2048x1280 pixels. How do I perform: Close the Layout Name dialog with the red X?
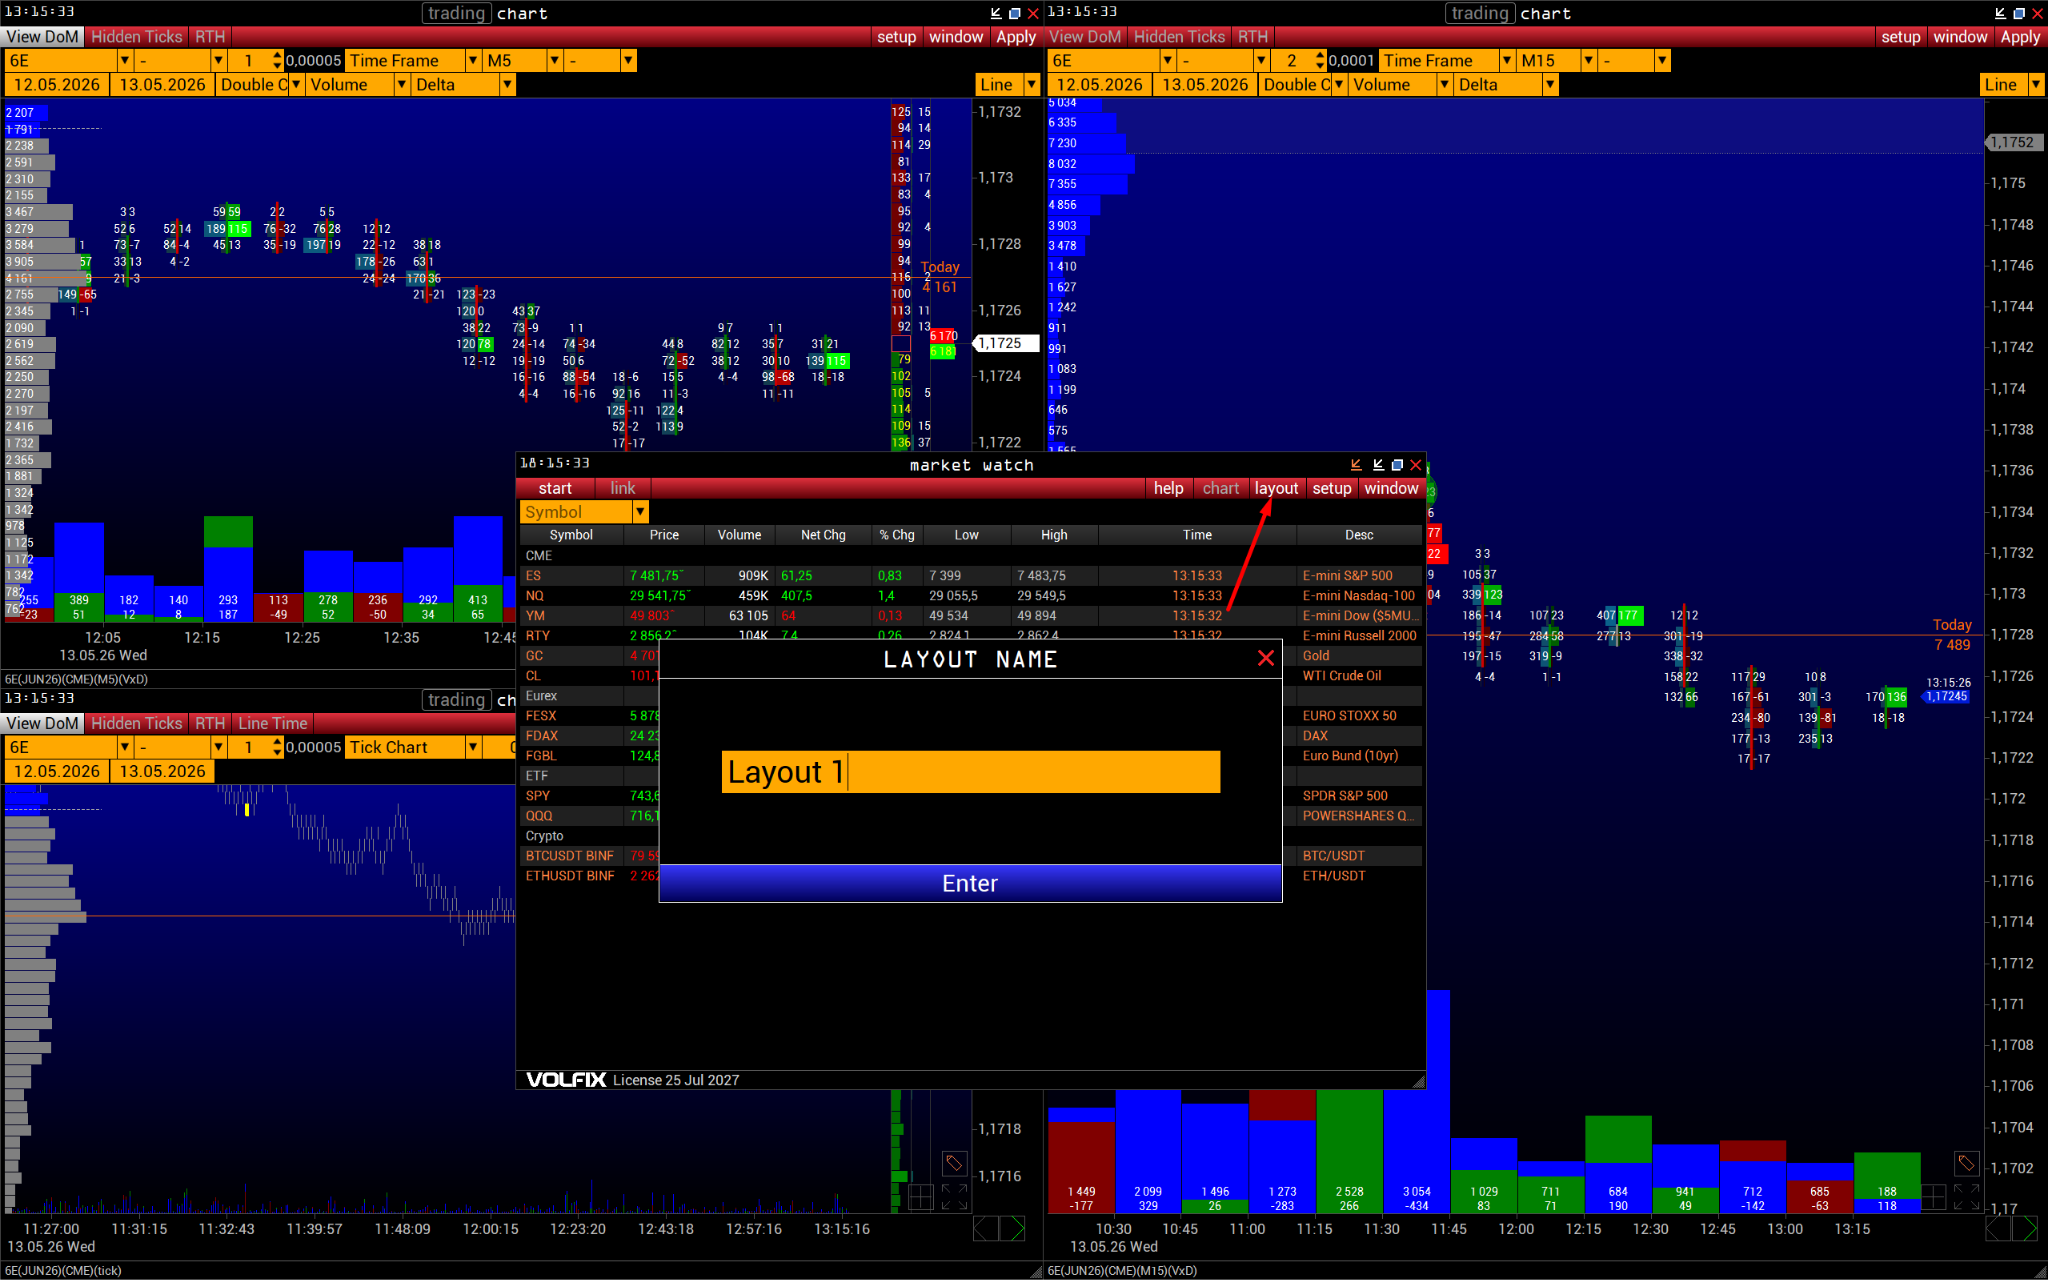tap(1266, 658)
